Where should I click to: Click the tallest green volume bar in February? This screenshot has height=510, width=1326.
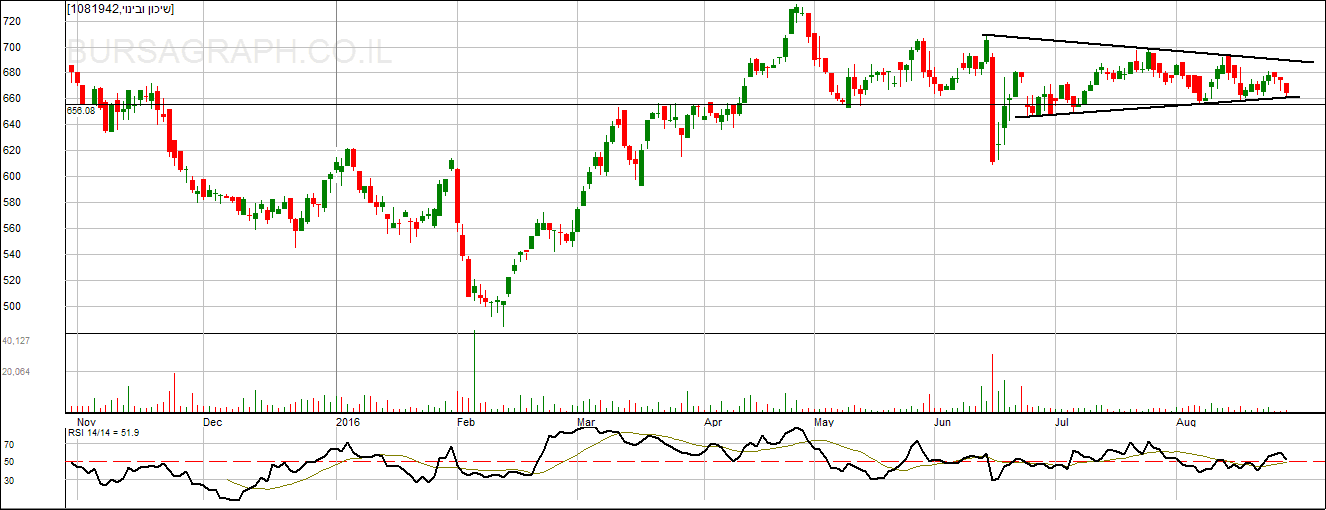click(474, 370)
